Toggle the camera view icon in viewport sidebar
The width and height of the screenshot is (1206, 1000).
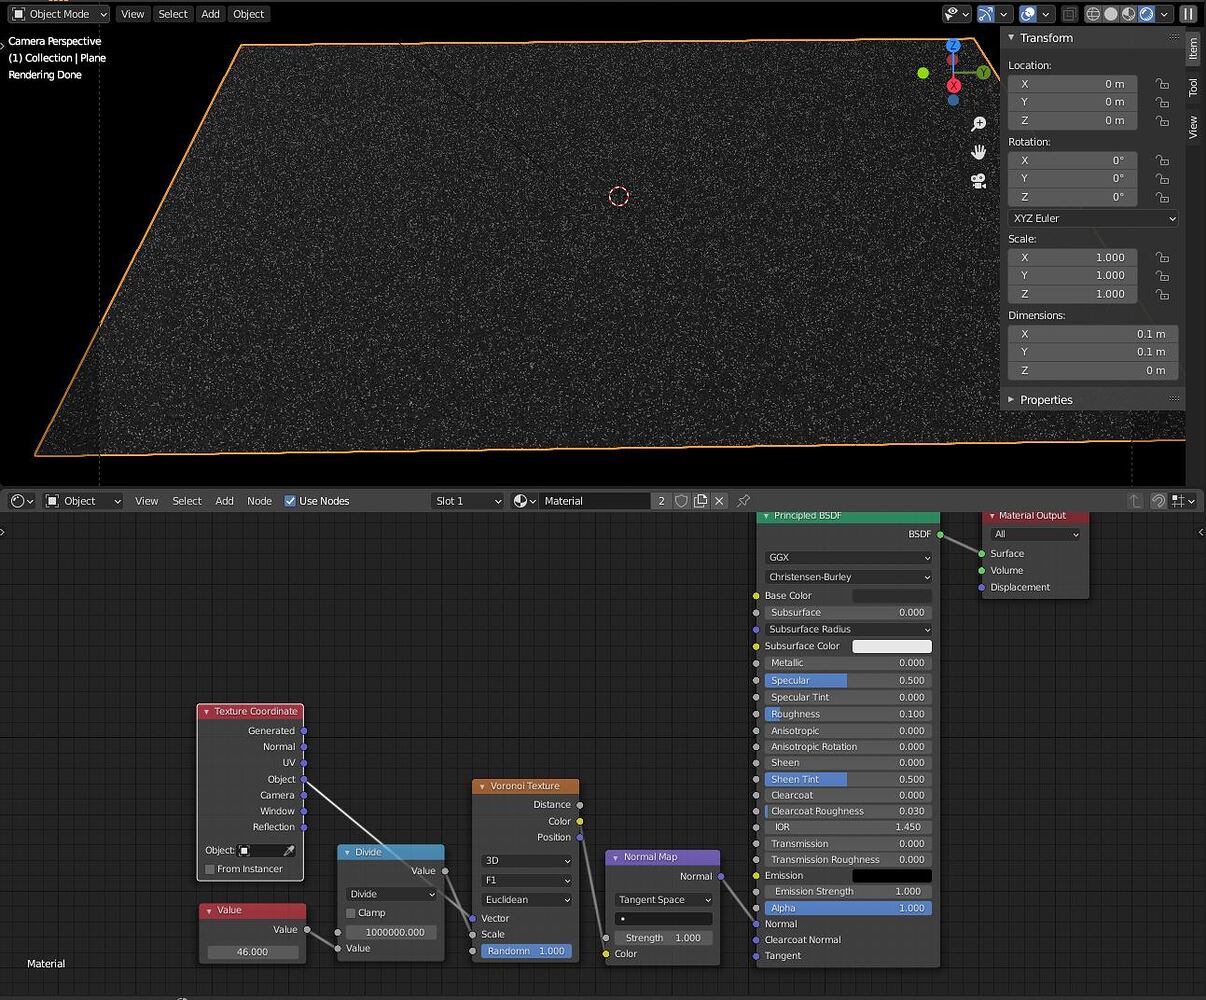[x=978, y=182]
